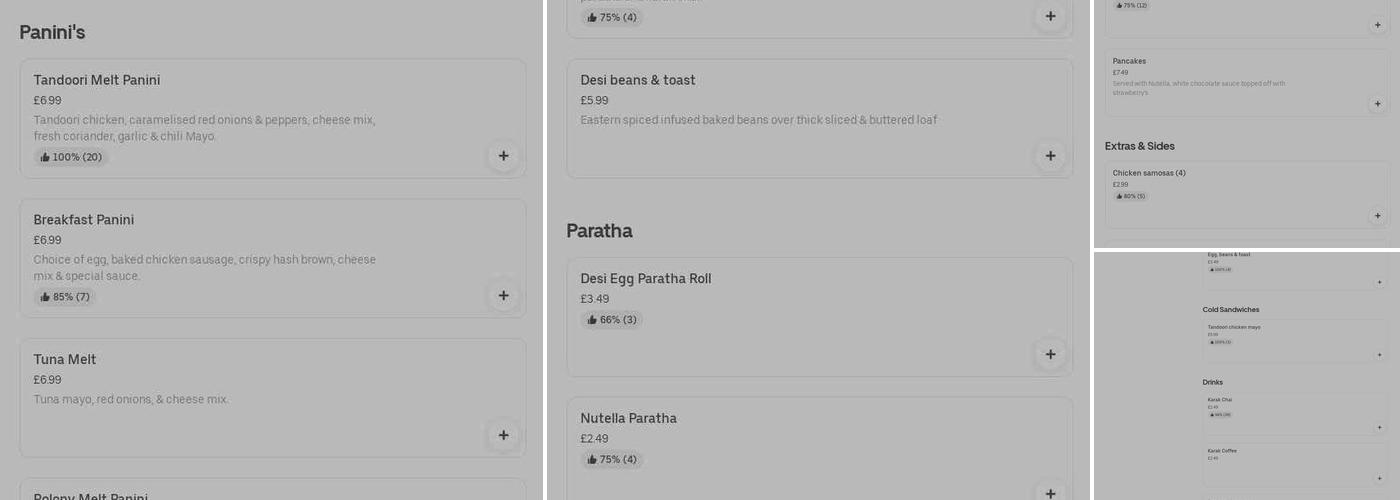Click the Breakfast Panini 85% (7) rating badge

pyautogui.click(x=65, y=297)
